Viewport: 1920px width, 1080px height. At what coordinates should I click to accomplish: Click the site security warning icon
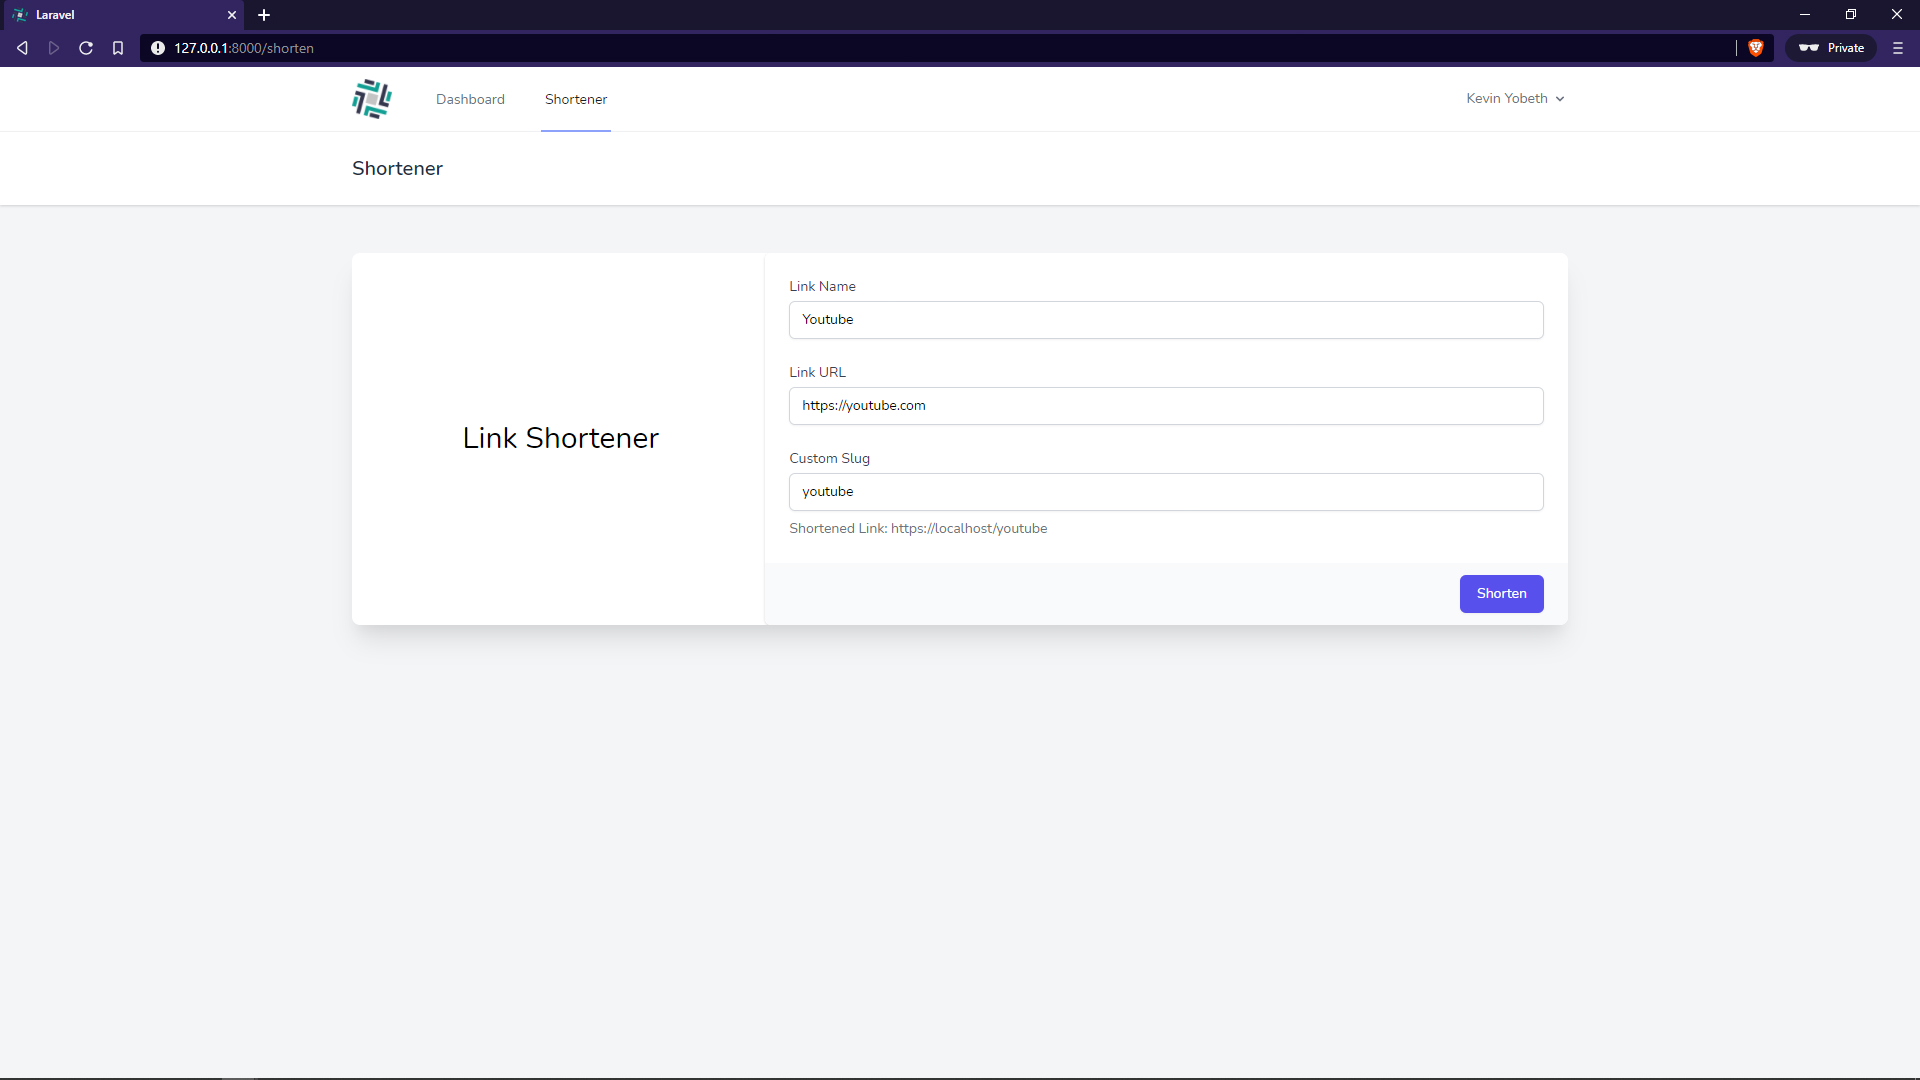click(x=158, y=48)
